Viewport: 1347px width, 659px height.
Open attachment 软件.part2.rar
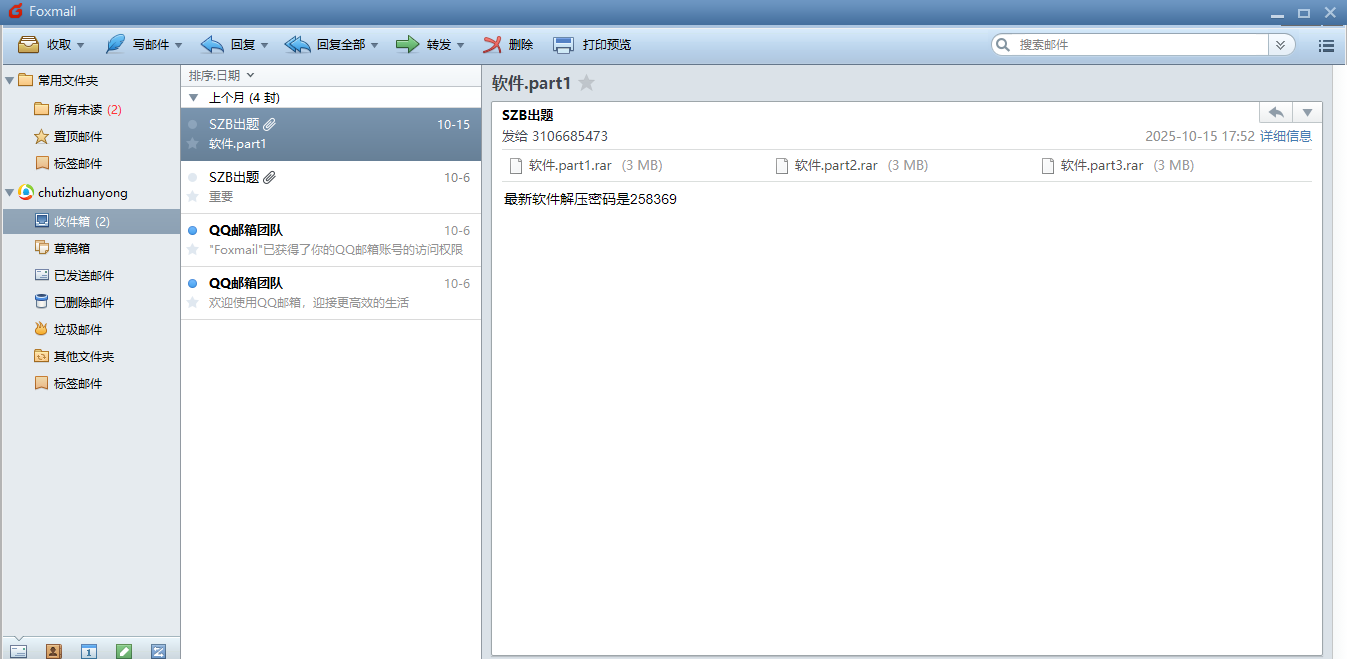click(835, 166)
